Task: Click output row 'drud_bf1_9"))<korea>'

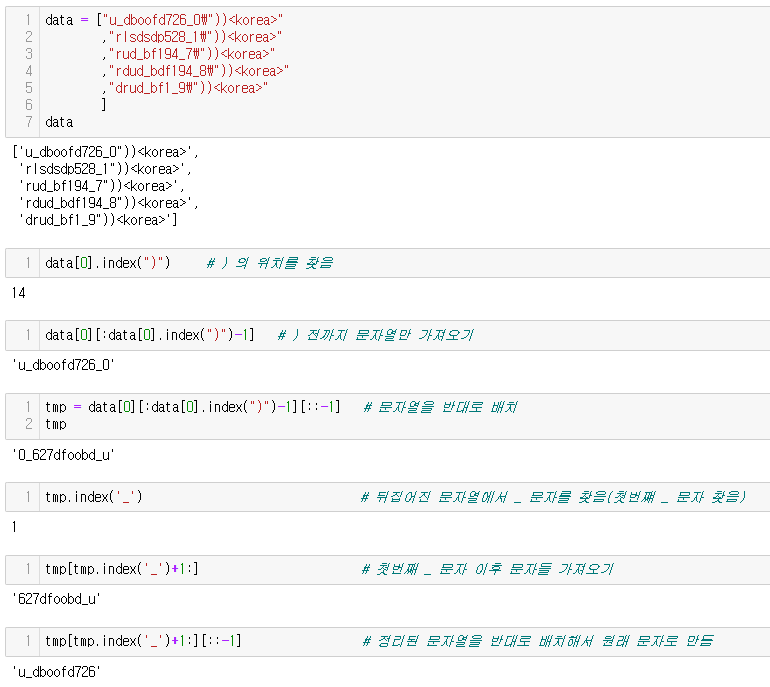Action: (98, 220)
